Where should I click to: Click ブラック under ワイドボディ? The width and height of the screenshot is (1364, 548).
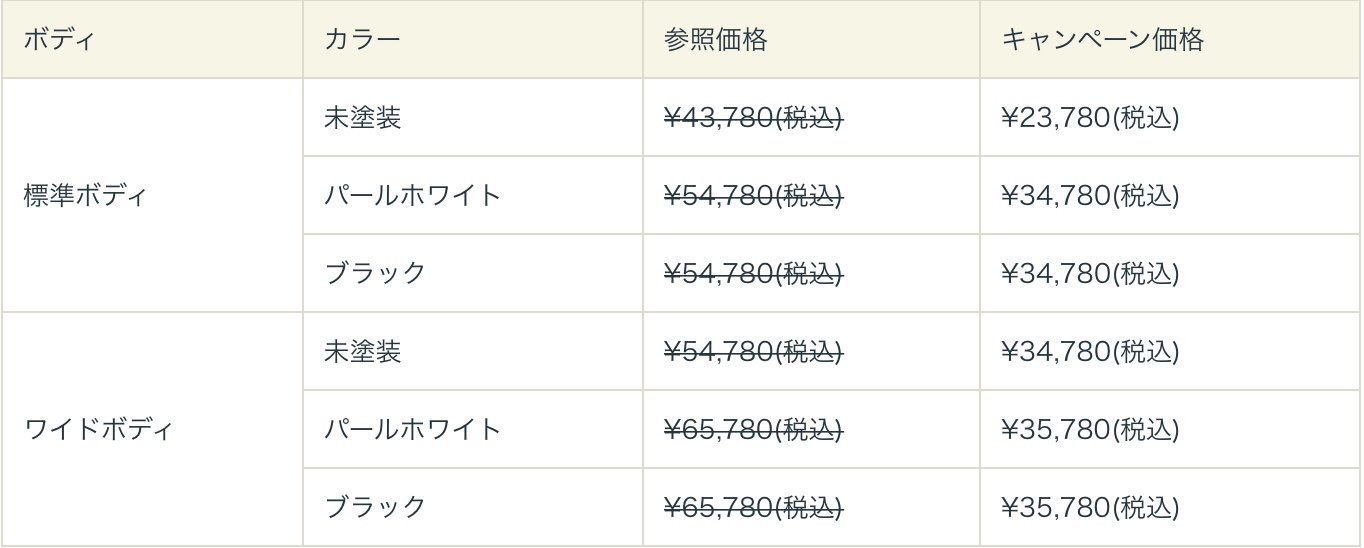tap(375, 507)
